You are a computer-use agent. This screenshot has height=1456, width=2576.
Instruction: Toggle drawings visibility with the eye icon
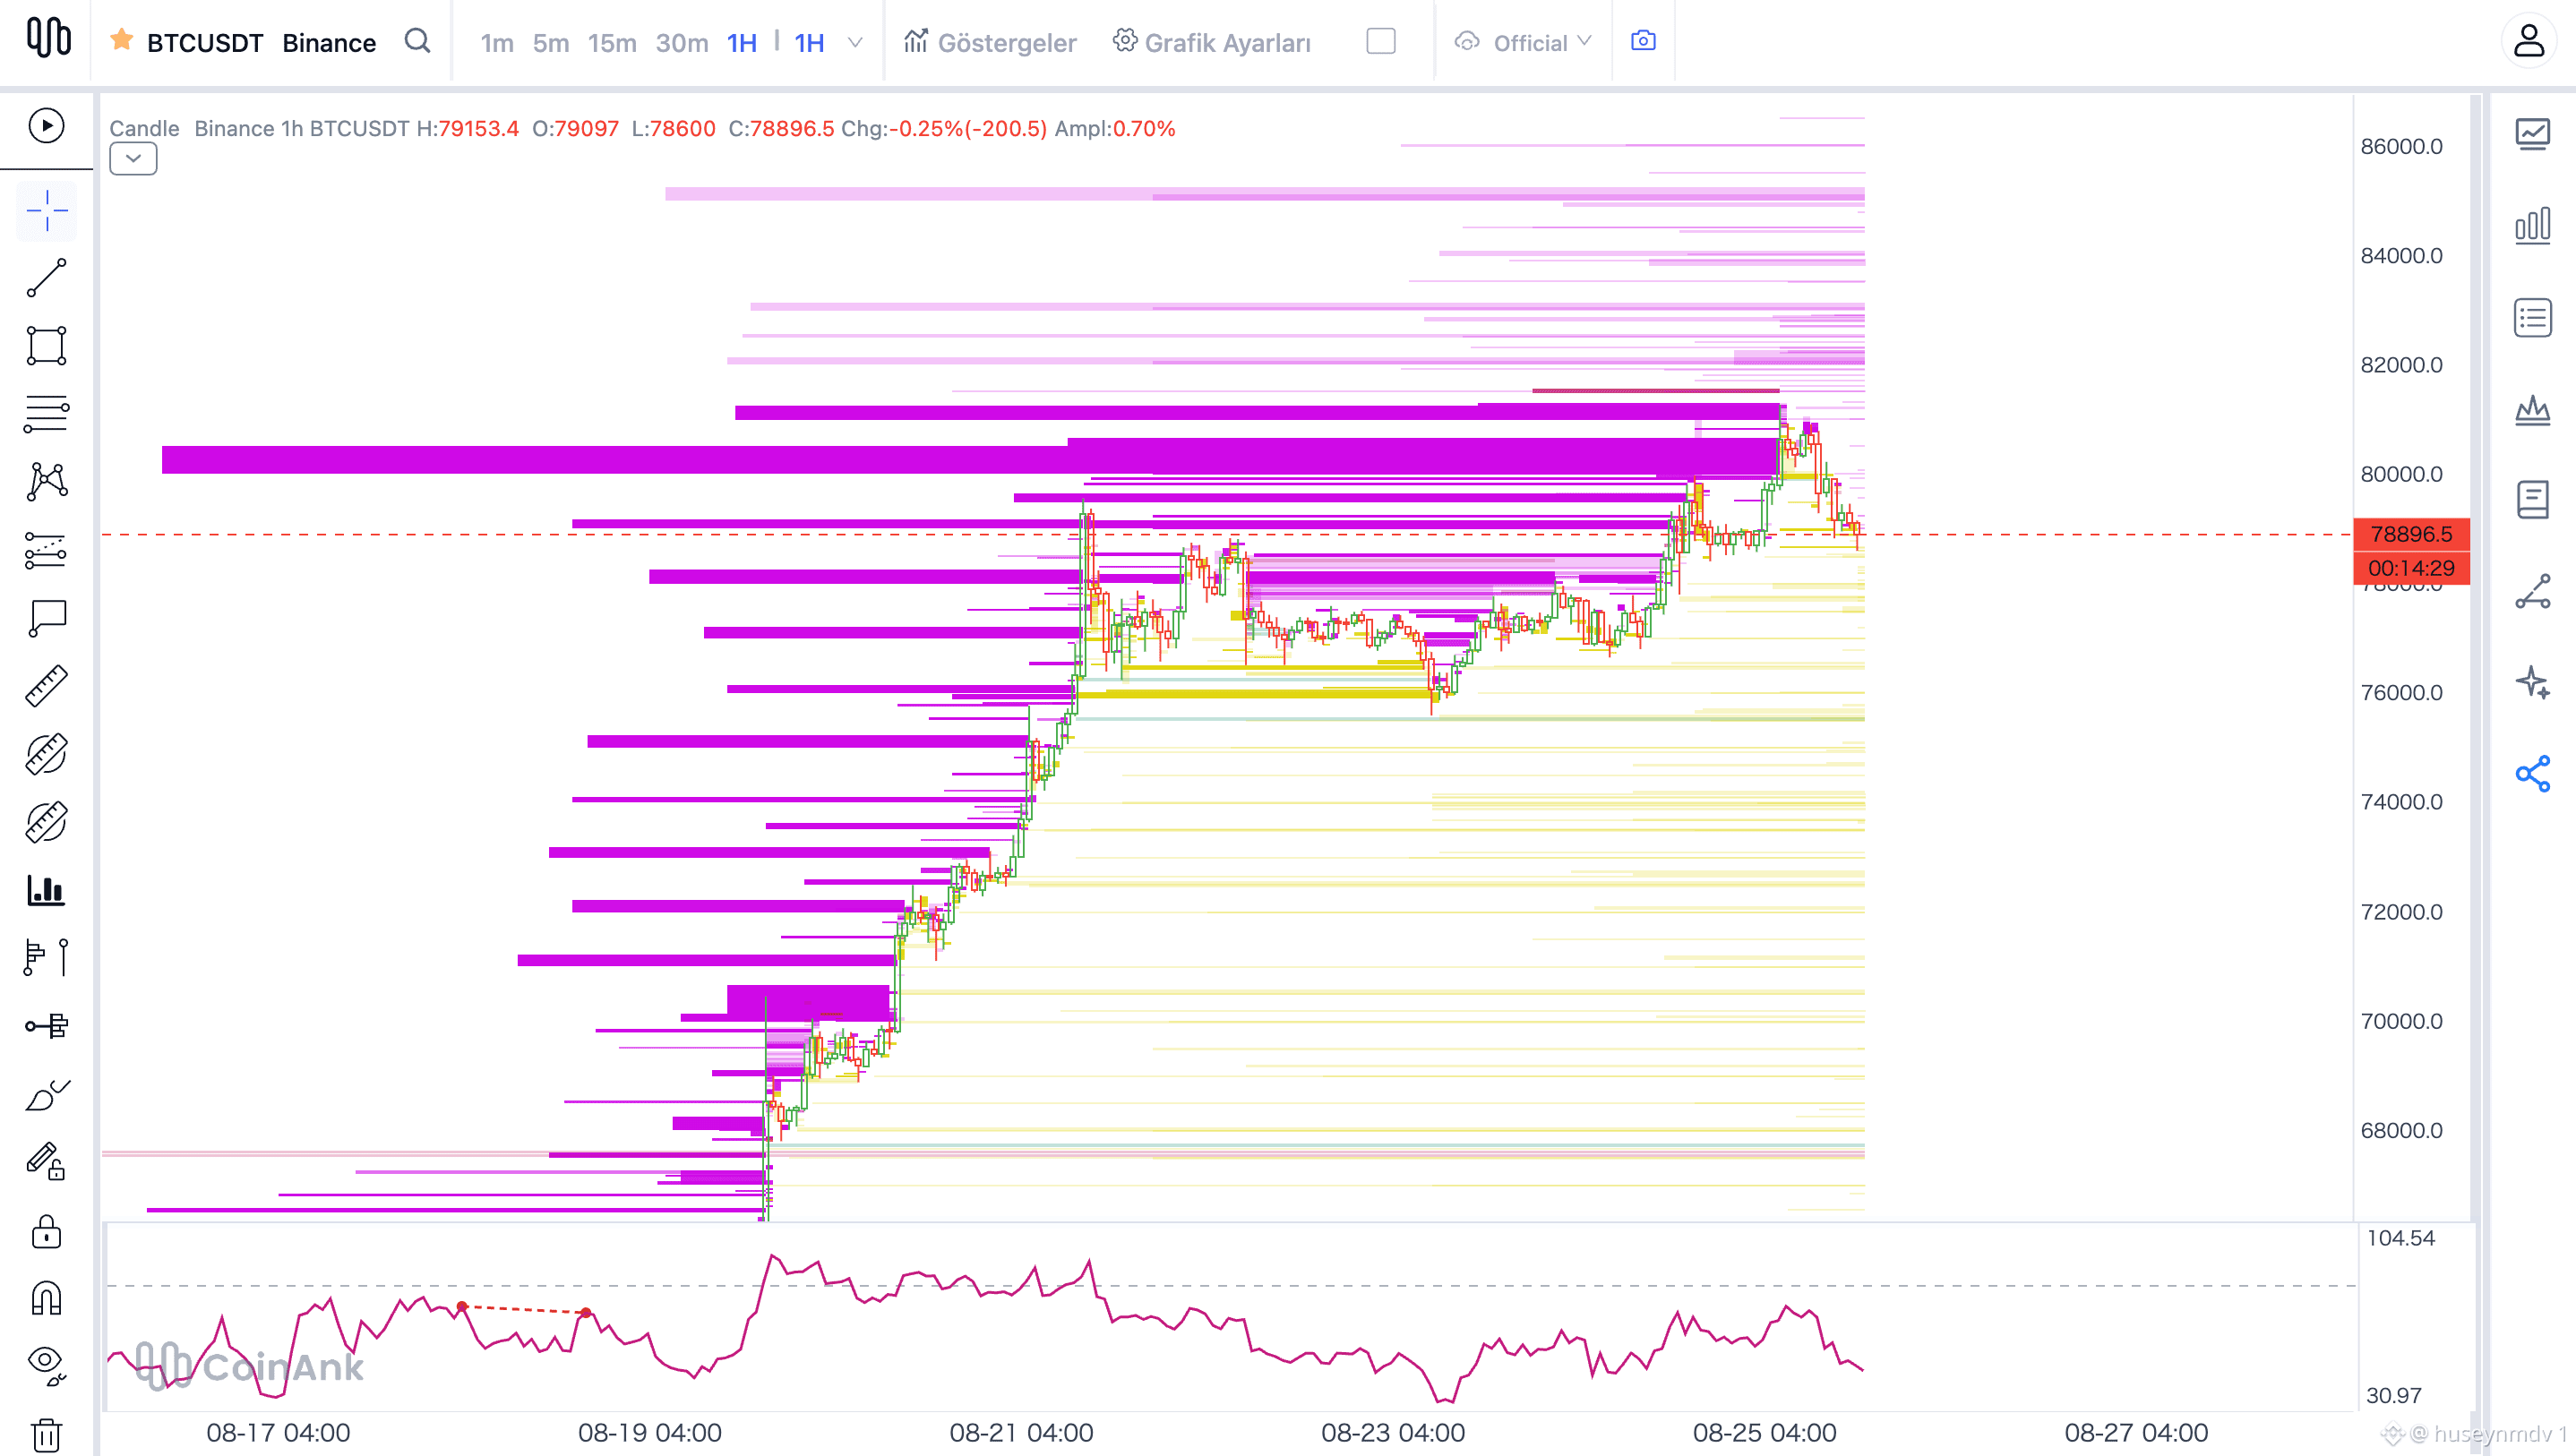pos(47,1365)
